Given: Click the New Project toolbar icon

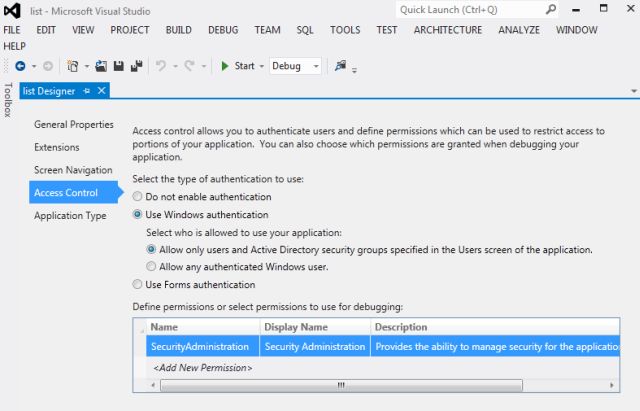Looking at the screenshot, I should coord(71,66).
